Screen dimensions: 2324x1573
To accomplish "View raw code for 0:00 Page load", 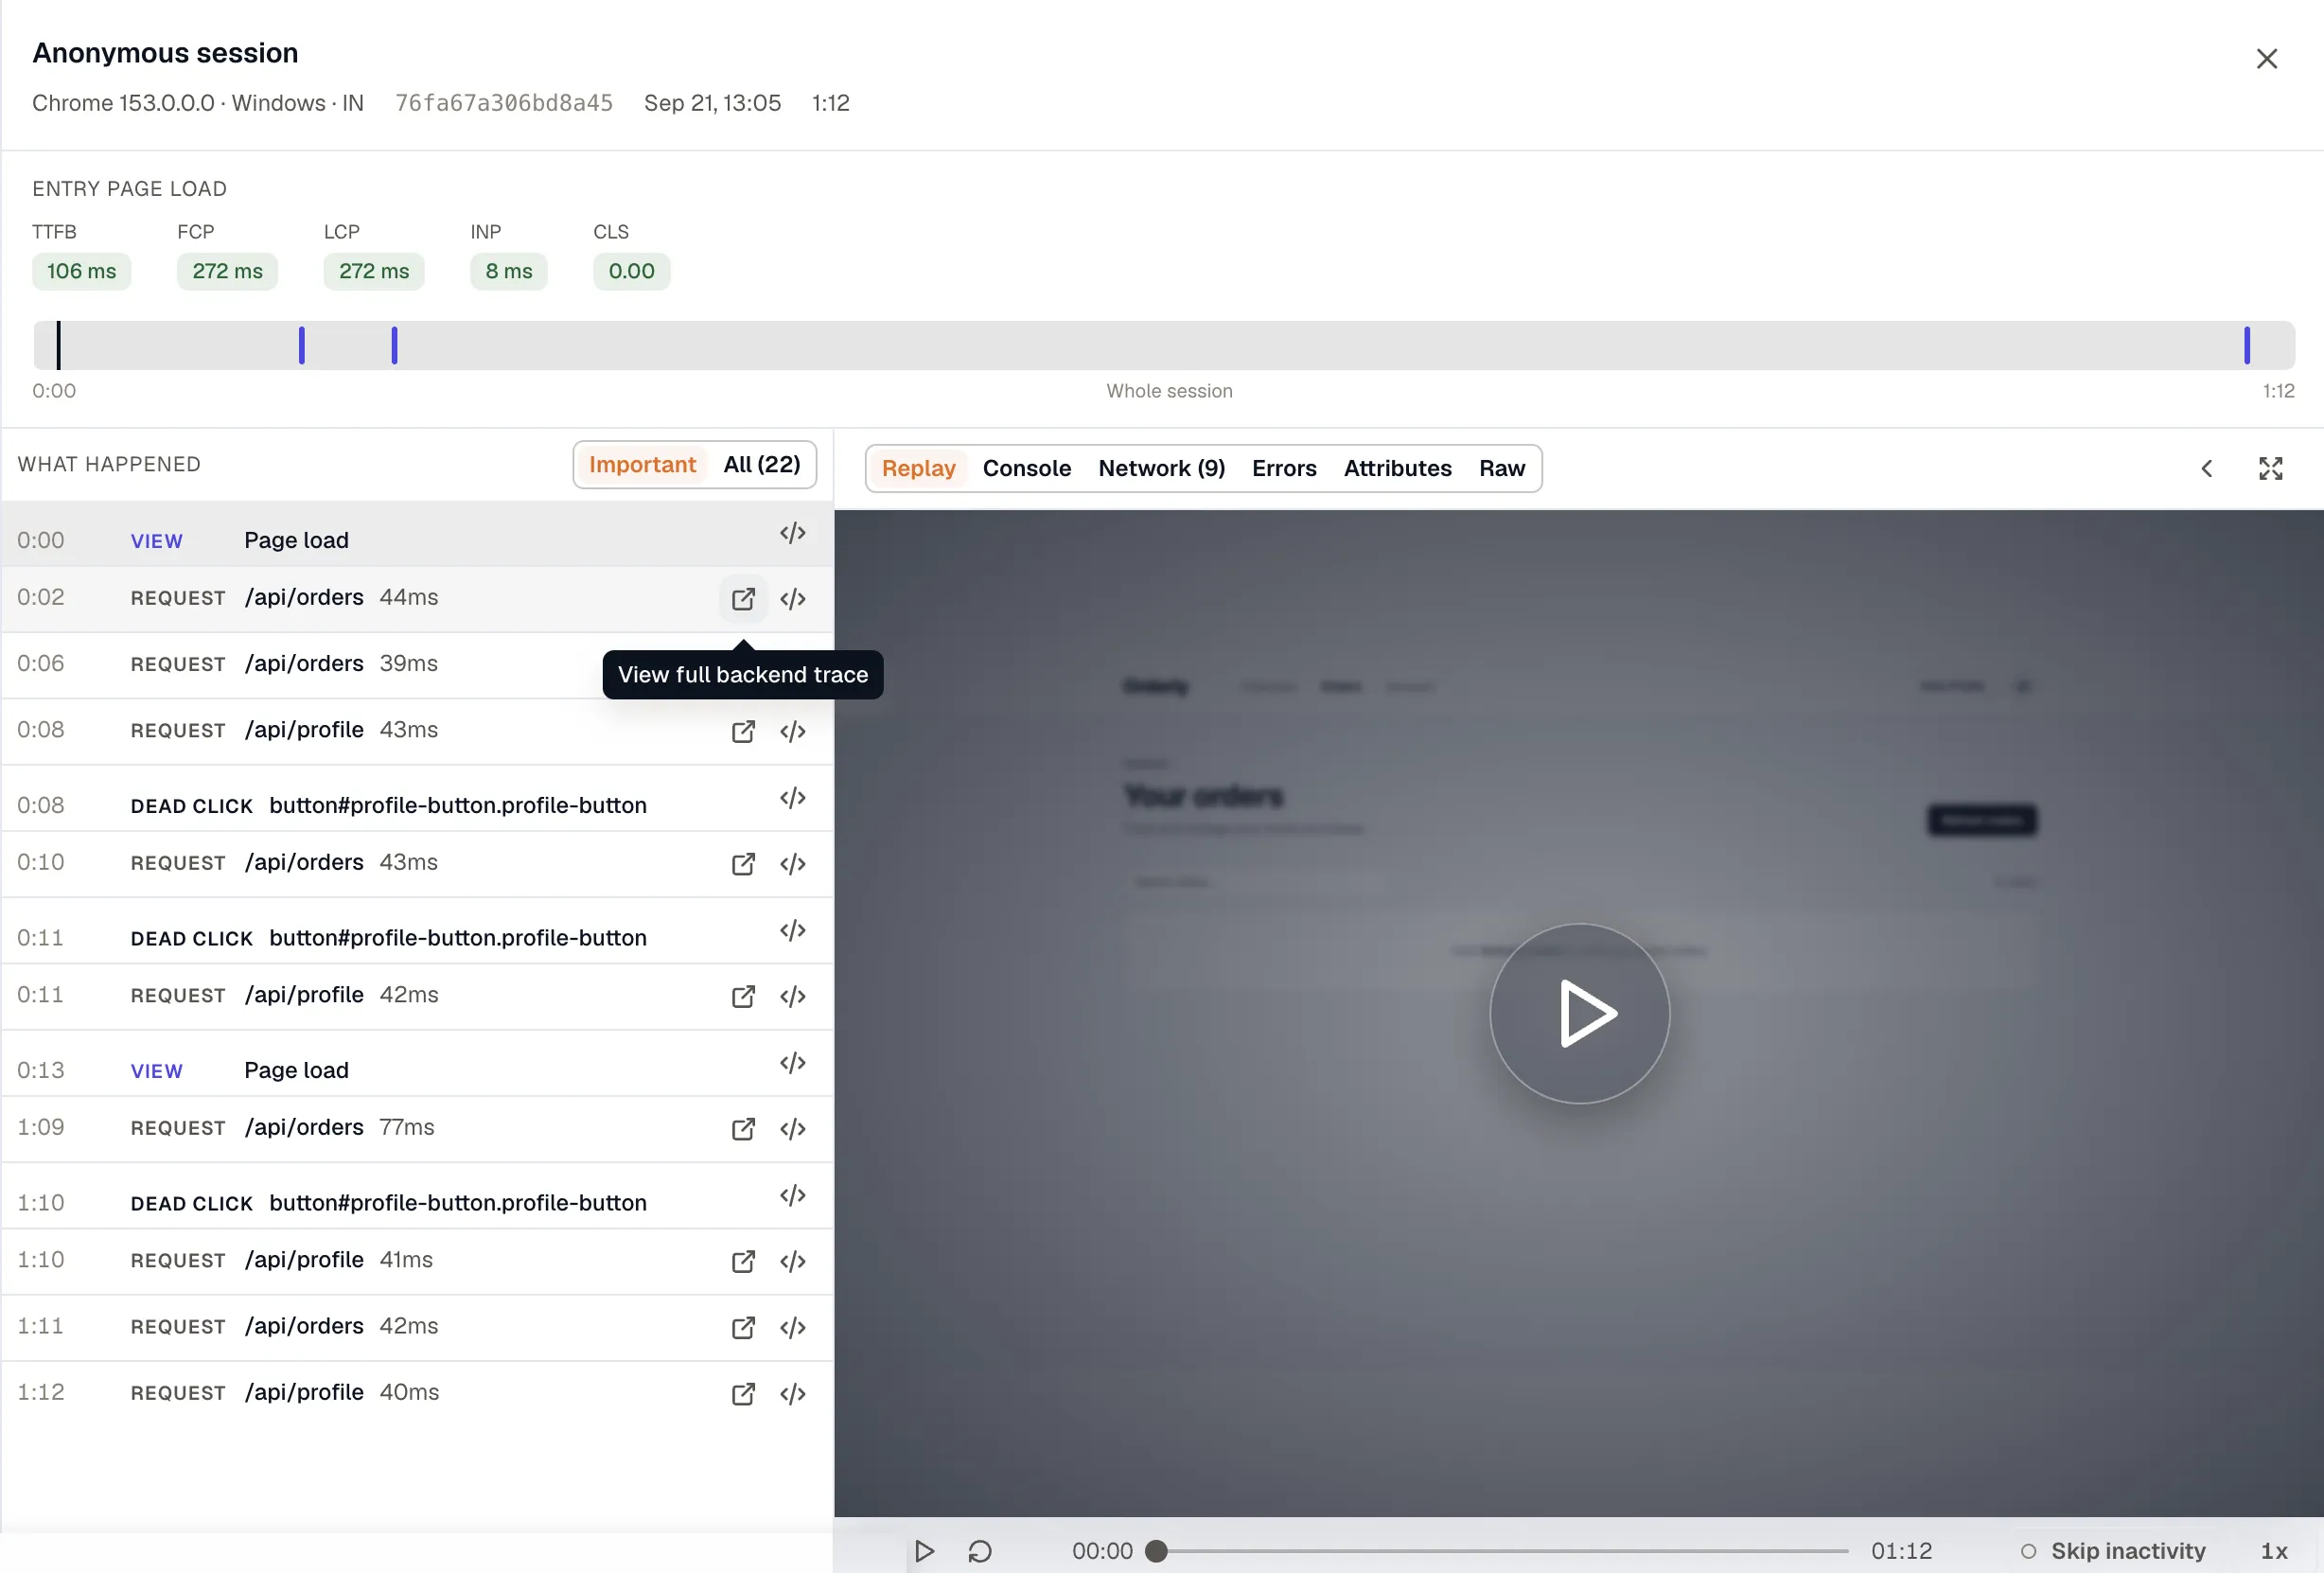I will click(x=793, y=533).
